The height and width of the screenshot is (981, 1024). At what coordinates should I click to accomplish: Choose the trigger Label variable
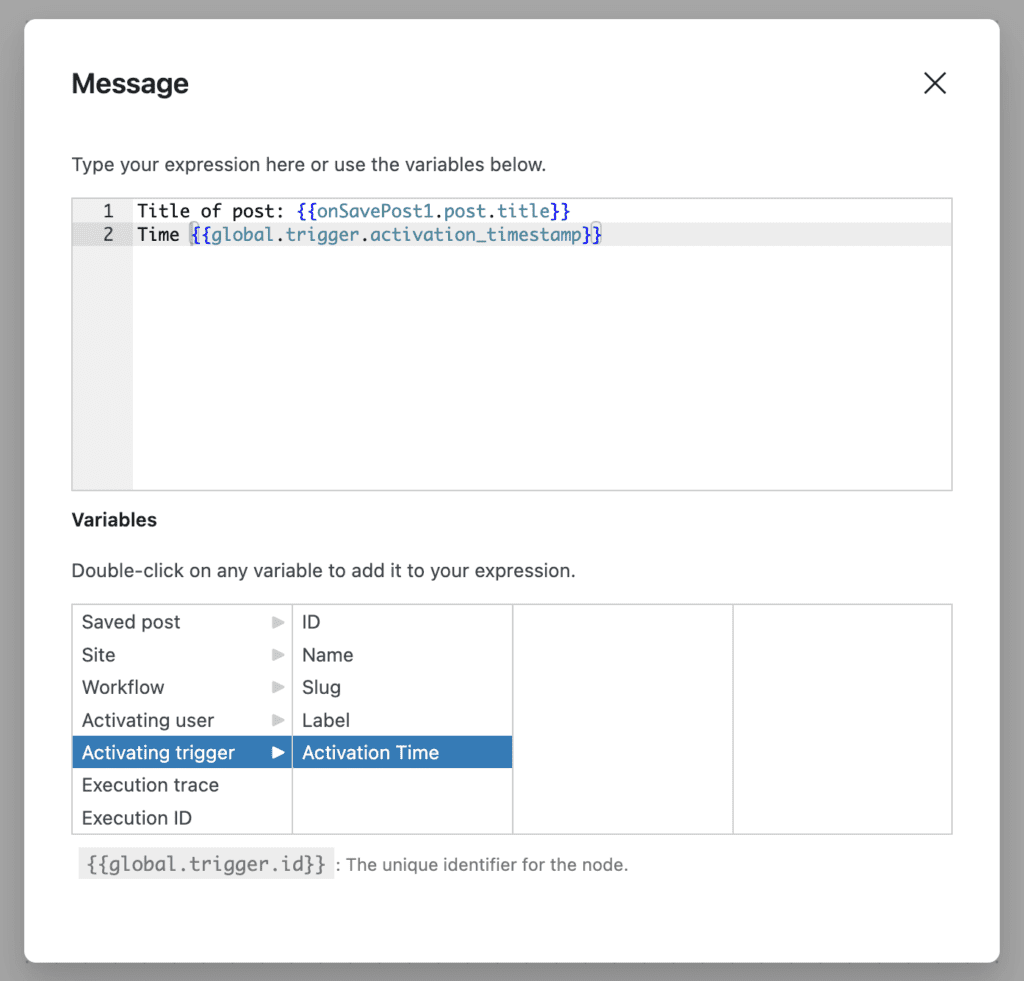(x=326, y=720)
